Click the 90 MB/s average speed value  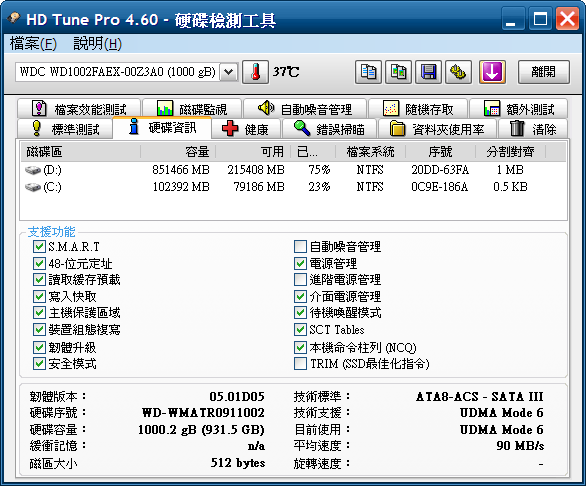pyautogui.click(x=520, y=446)
